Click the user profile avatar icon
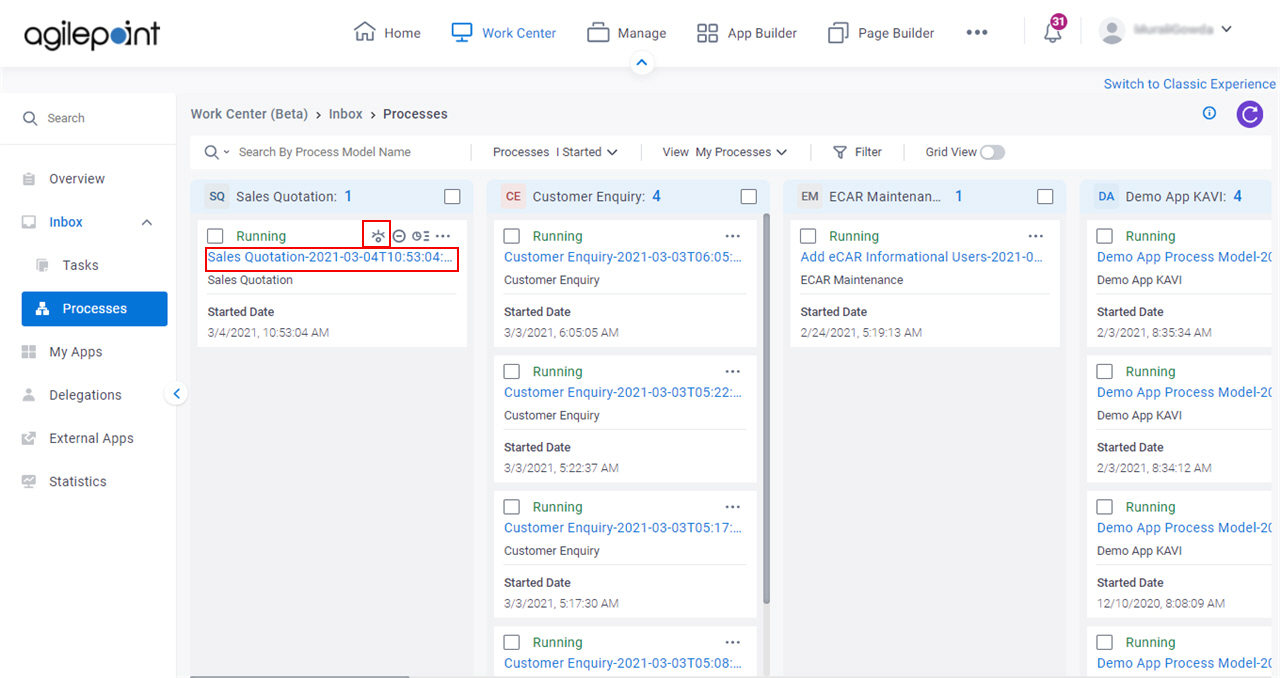The height and width of the screenshot is (678, 1280). tap(1111, 31)
